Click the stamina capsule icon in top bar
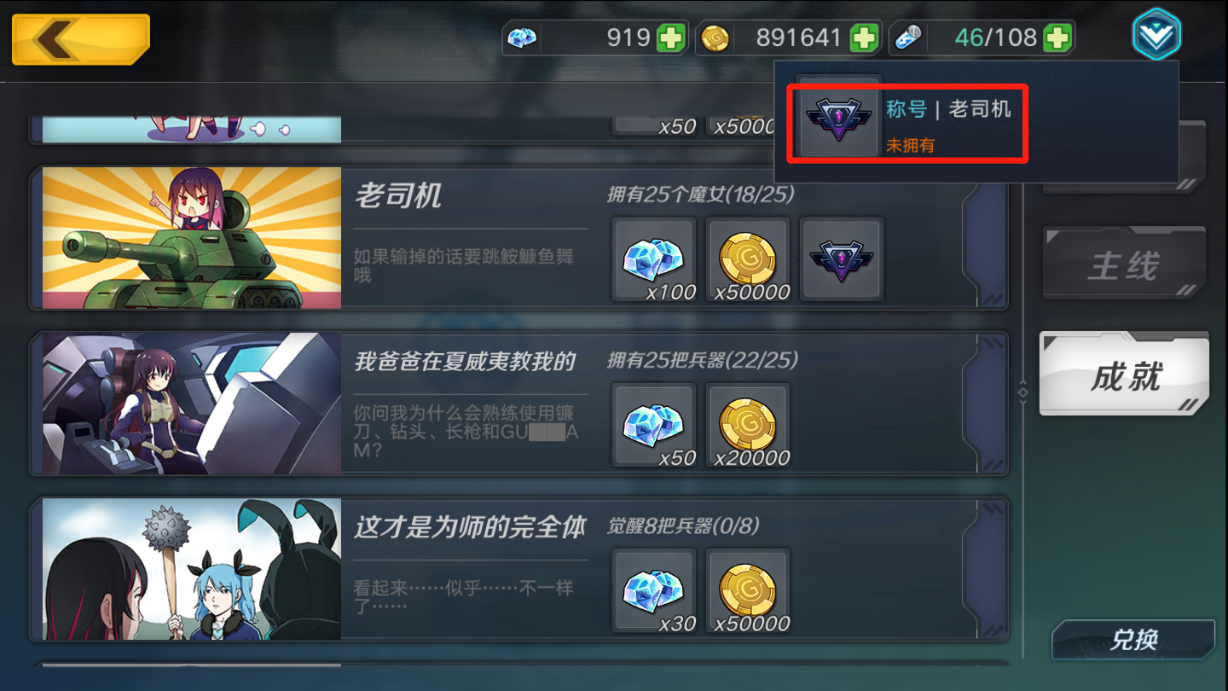Image resolution: width=1228 pixels, height=691 pixels. pos(907,39)
